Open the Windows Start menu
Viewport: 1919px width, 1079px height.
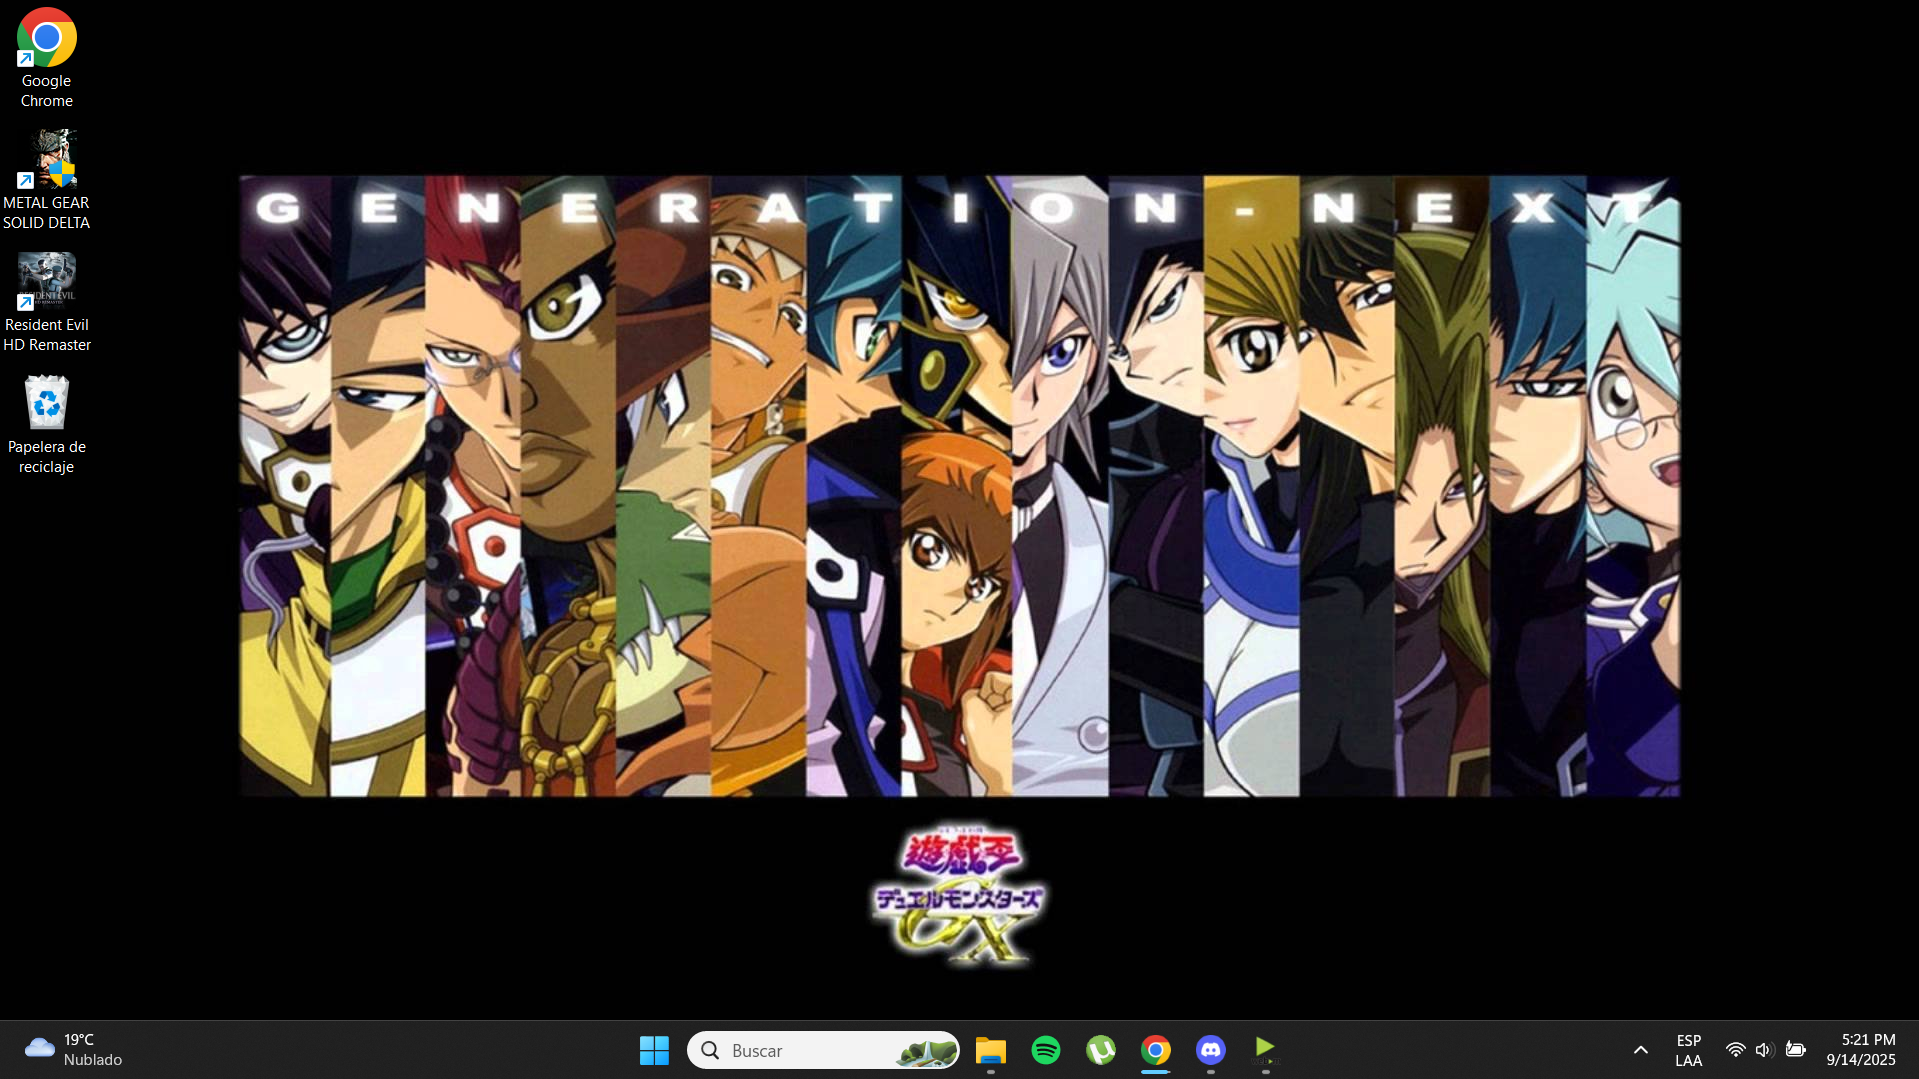[654, 1050]
